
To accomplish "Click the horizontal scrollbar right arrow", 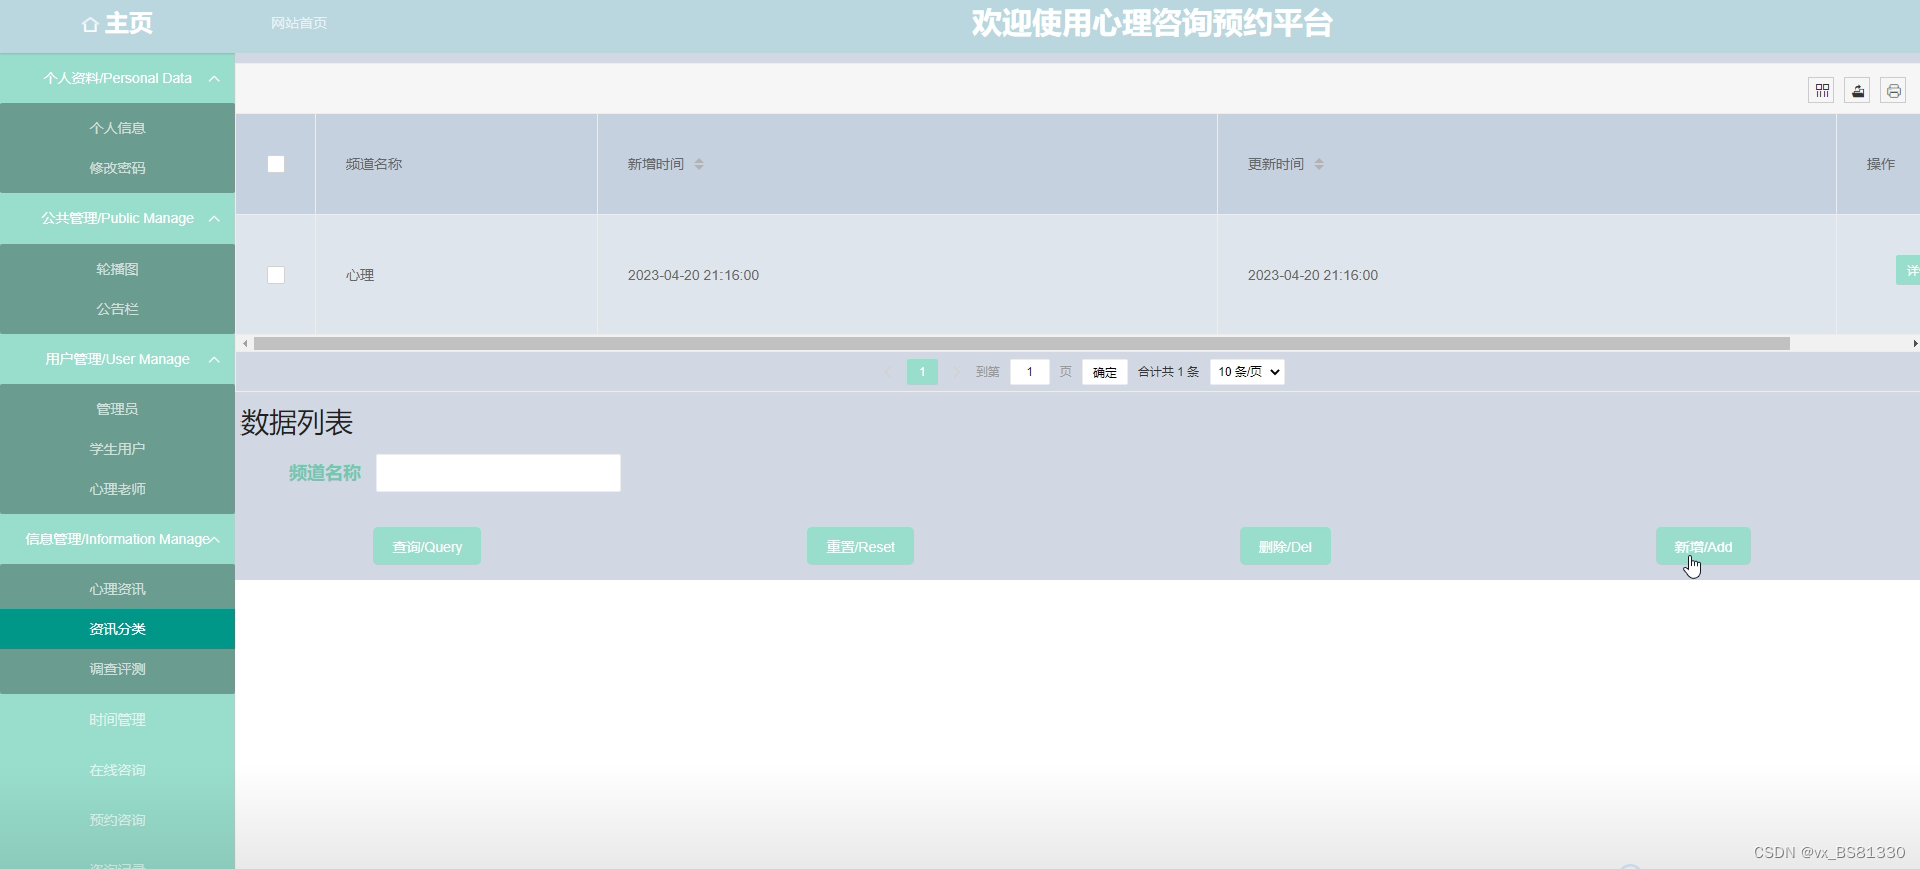I will (x=1914, y=343).
